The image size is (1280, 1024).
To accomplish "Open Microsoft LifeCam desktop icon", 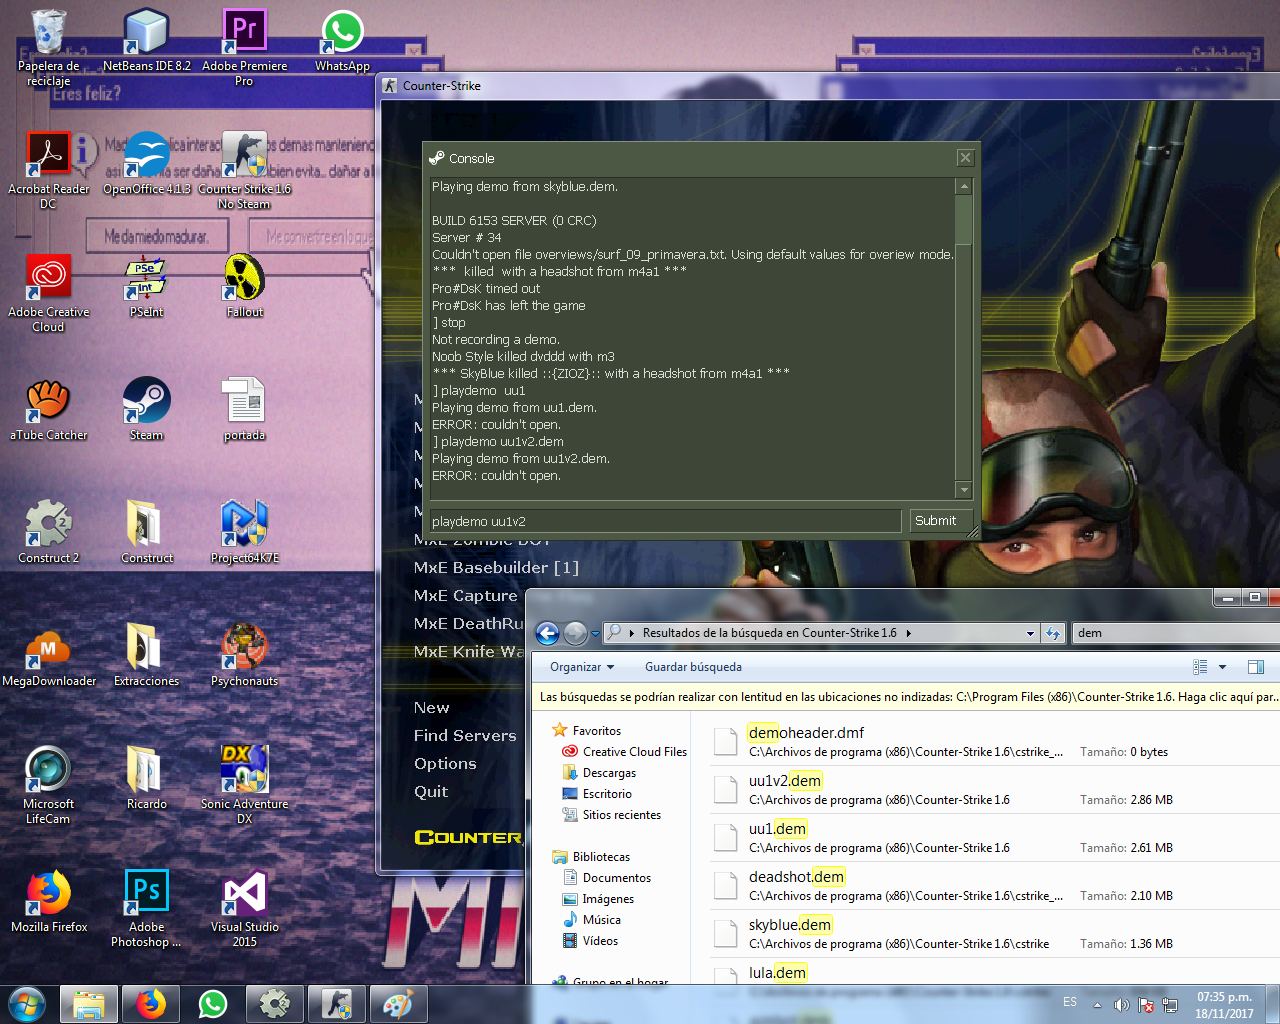I will click(x=48, y=786).
